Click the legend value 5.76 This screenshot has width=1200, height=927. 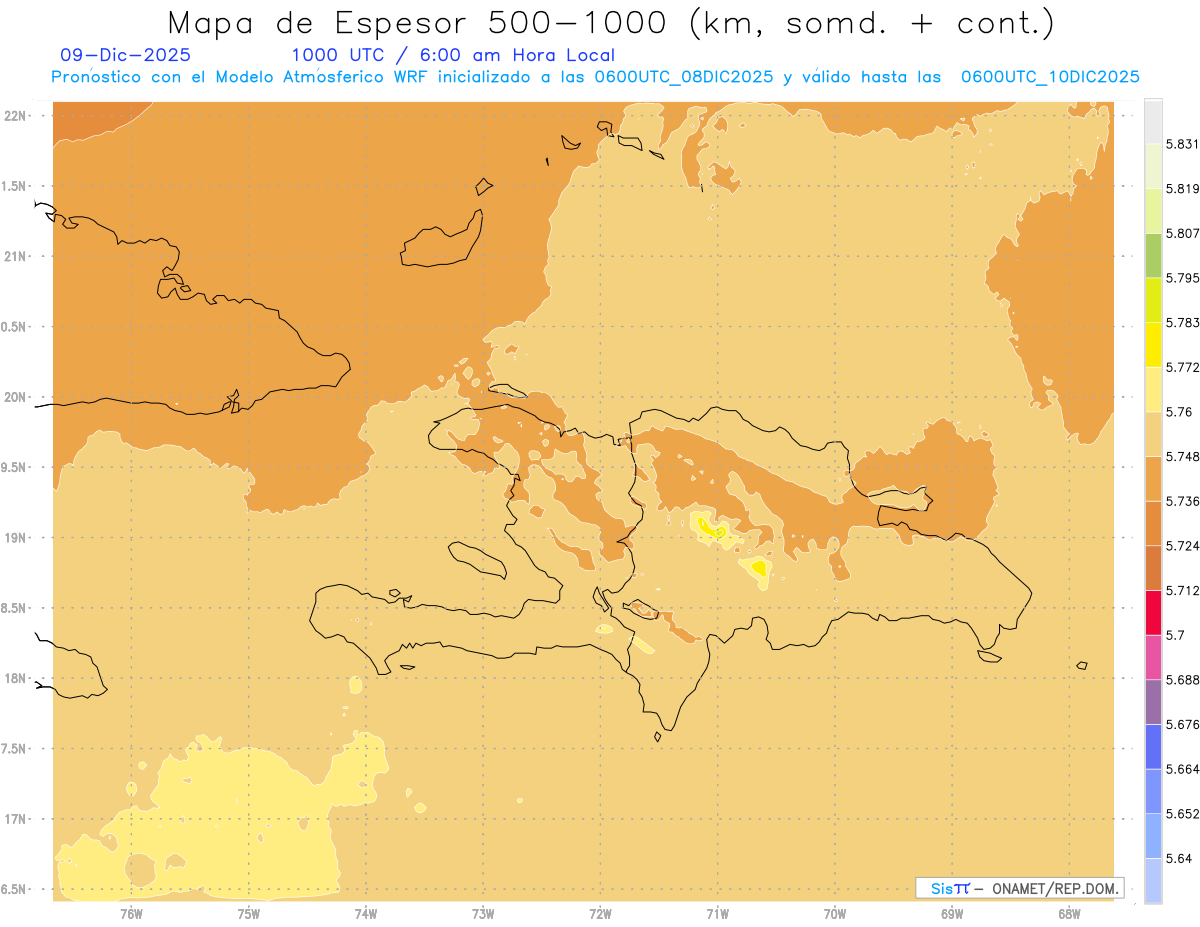pos(1179,412)
